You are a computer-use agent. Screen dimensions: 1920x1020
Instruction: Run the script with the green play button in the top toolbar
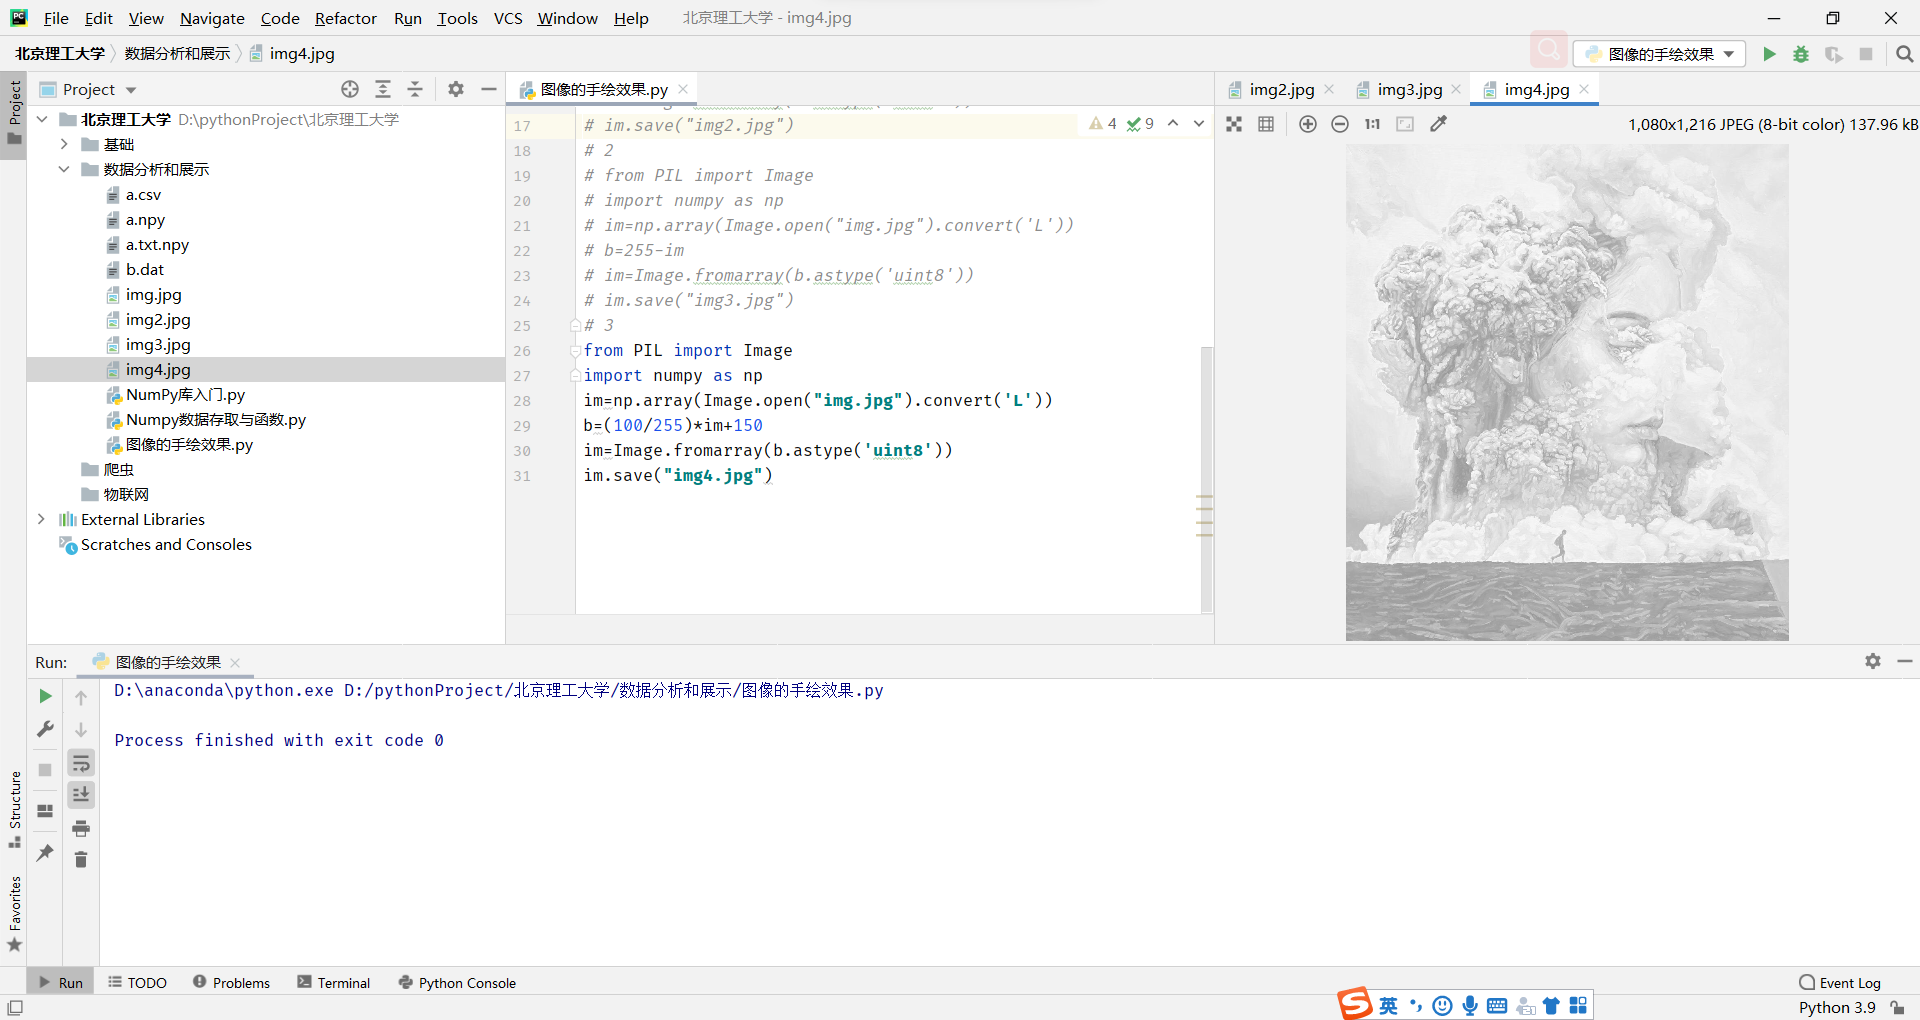click(1769, 54)
